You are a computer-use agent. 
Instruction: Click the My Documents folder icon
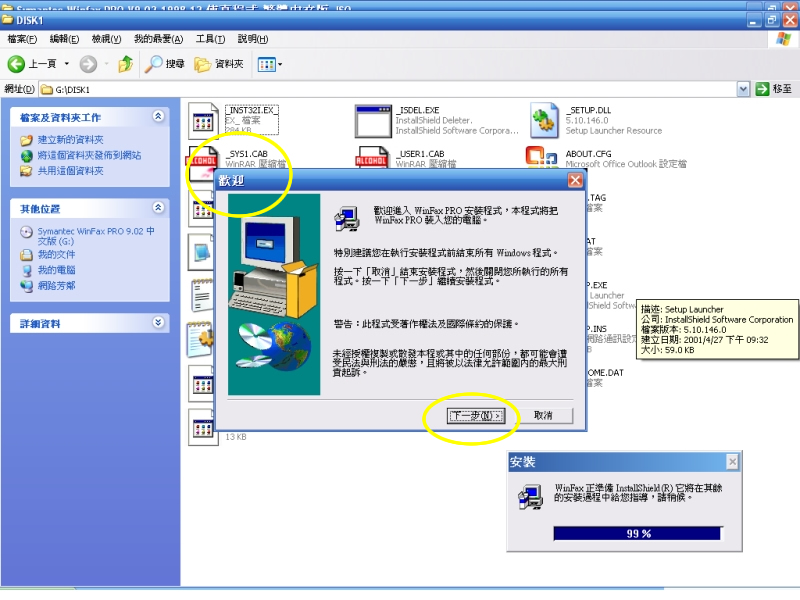click(27, 255)
